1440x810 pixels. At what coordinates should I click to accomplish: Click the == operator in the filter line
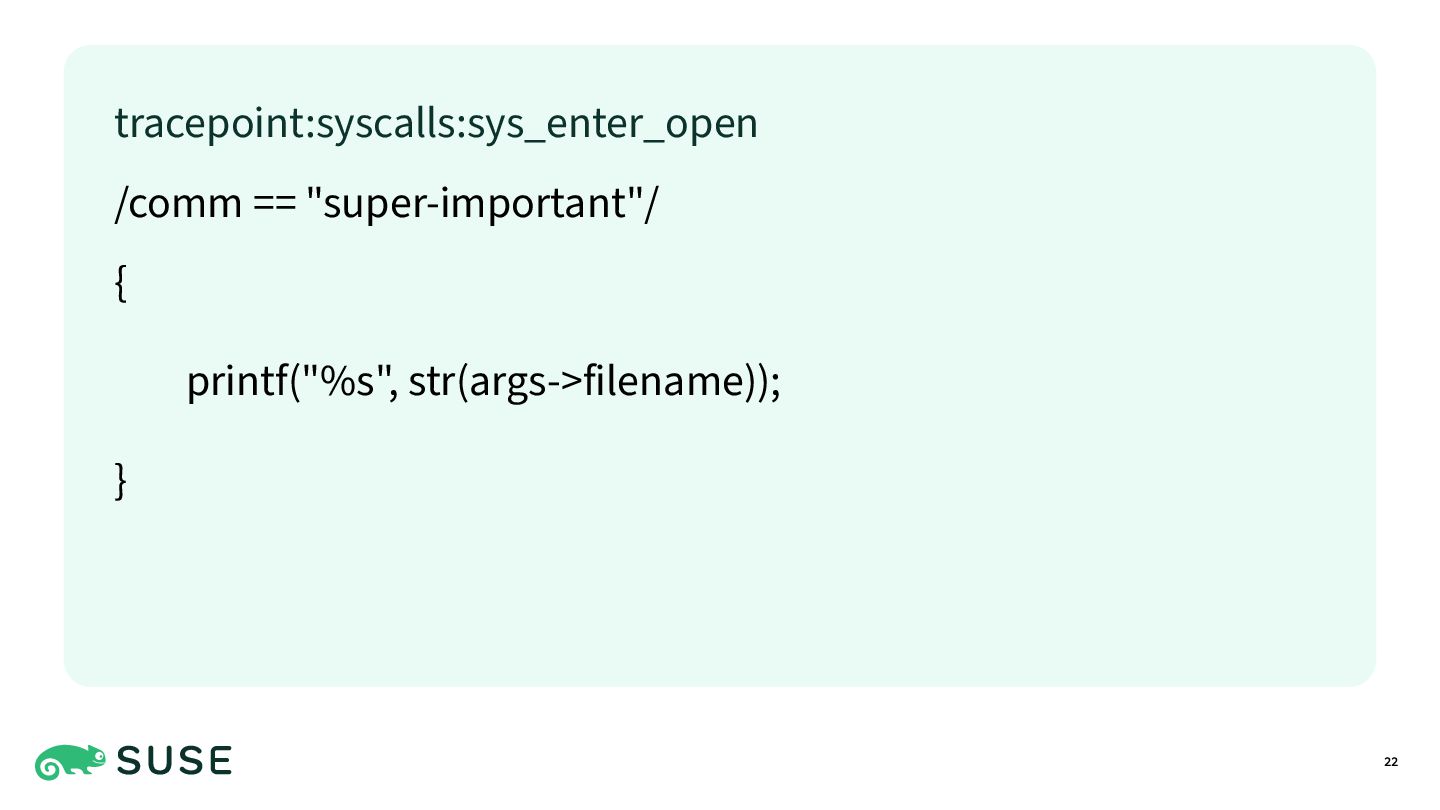point(276,205)
